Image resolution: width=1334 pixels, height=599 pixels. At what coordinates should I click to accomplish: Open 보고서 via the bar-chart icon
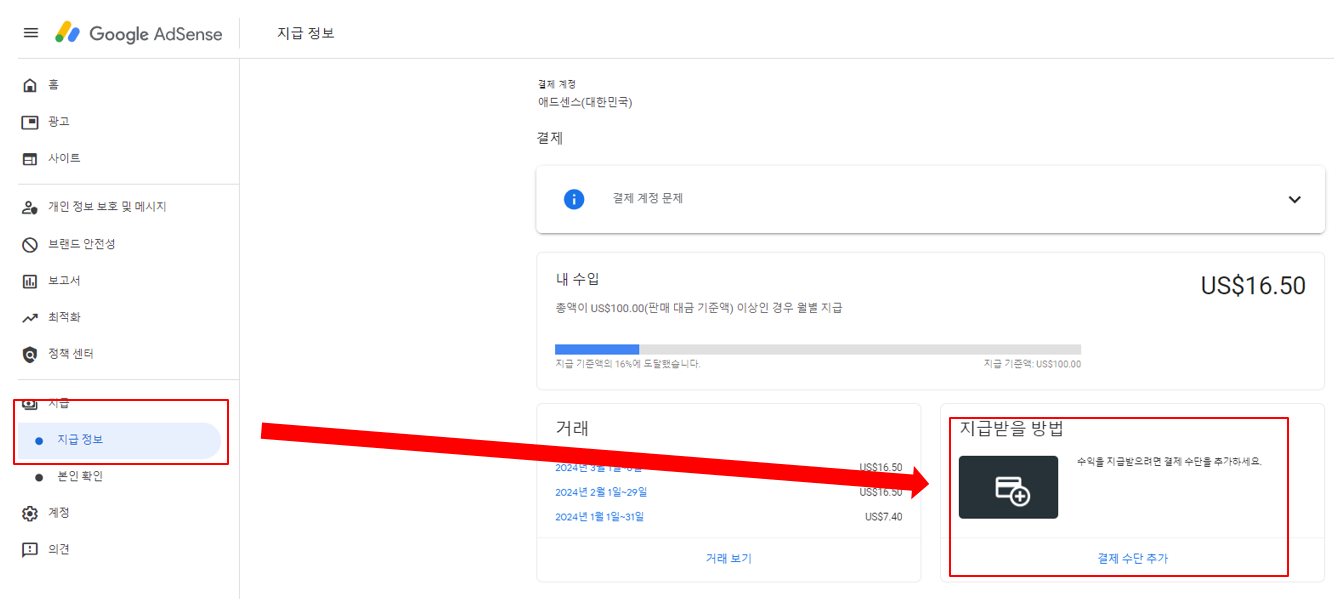point(31,280)
